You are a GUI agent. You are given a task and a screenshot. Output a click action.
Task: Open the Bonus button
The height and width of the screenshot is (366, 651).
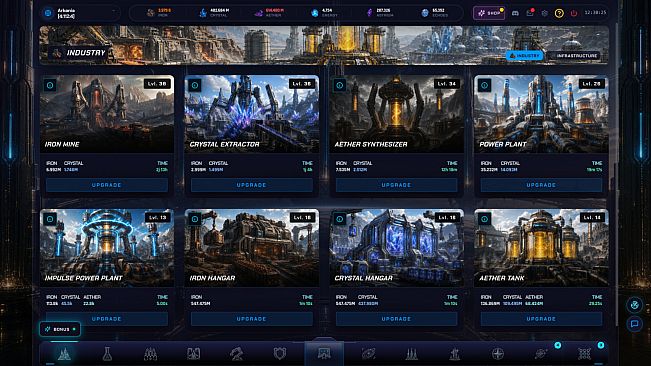[60, 329]
